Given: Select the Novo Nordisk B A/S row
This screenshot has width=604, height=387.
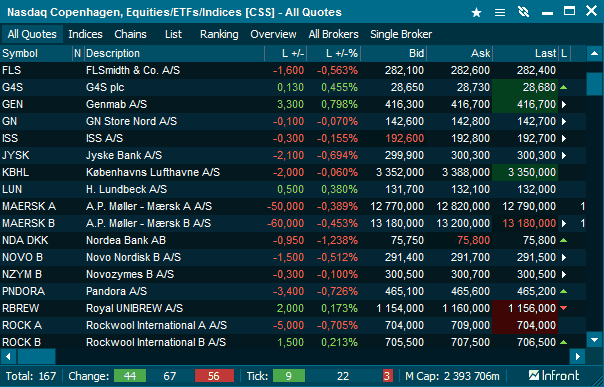Looking at the screenshot, I should (x=293, y=257).
